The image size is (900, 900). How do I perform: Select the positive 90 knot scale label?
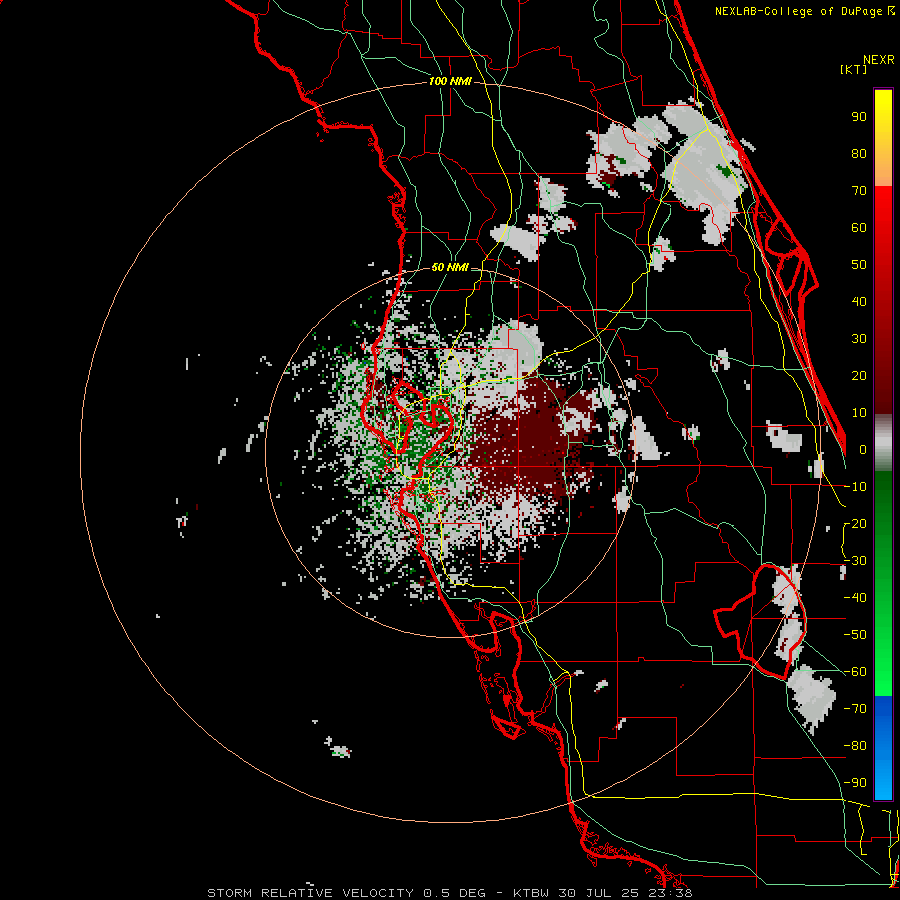(859, 117)
